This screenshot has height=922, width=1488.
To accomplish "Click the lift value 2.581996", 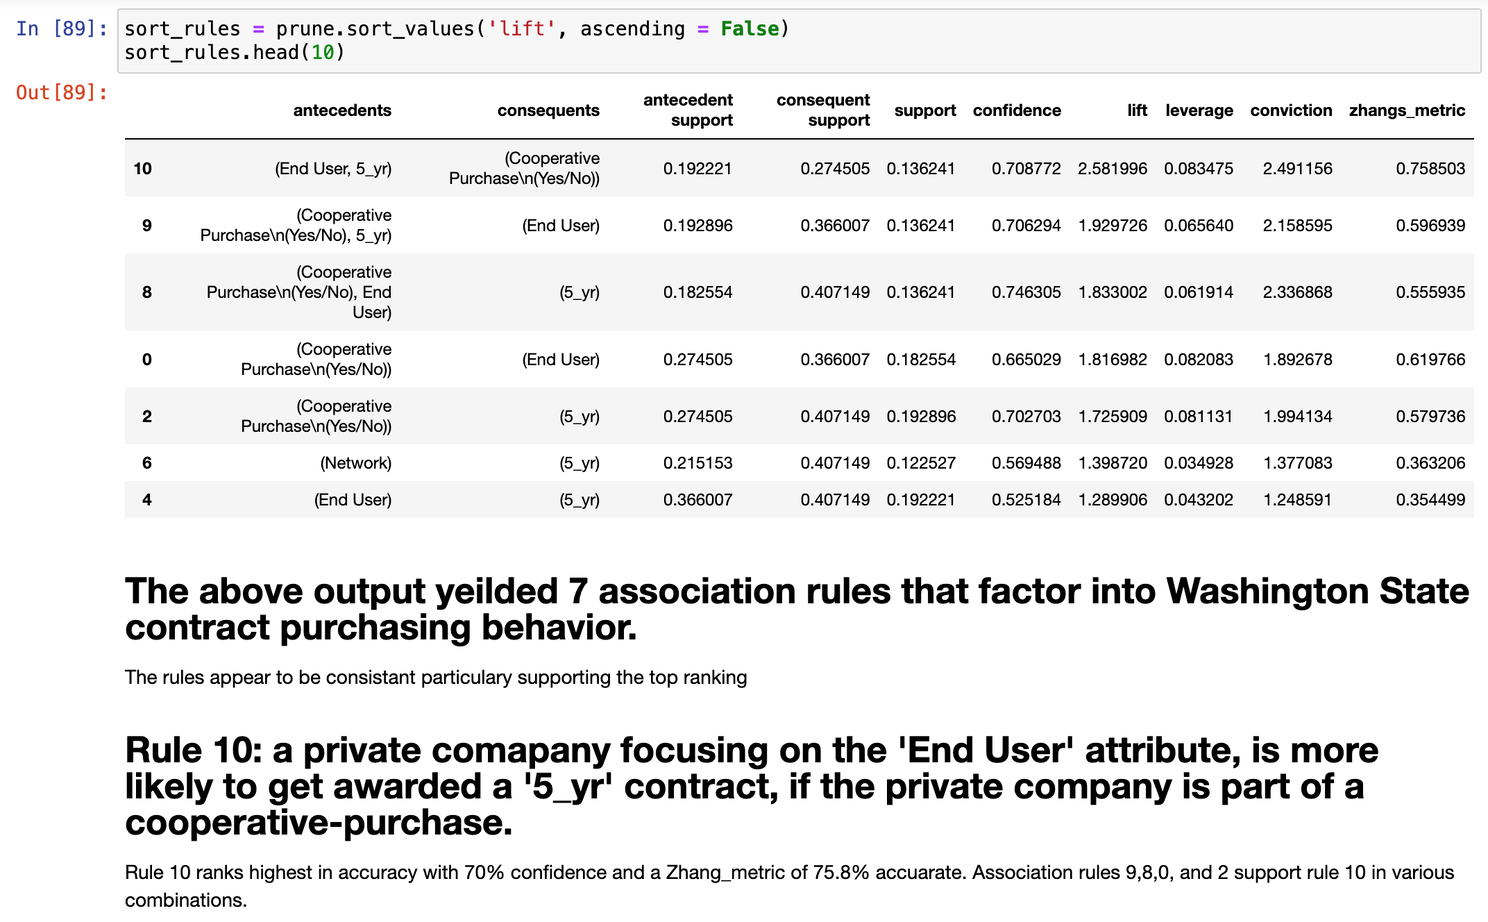I will (x=1112, y=169).
